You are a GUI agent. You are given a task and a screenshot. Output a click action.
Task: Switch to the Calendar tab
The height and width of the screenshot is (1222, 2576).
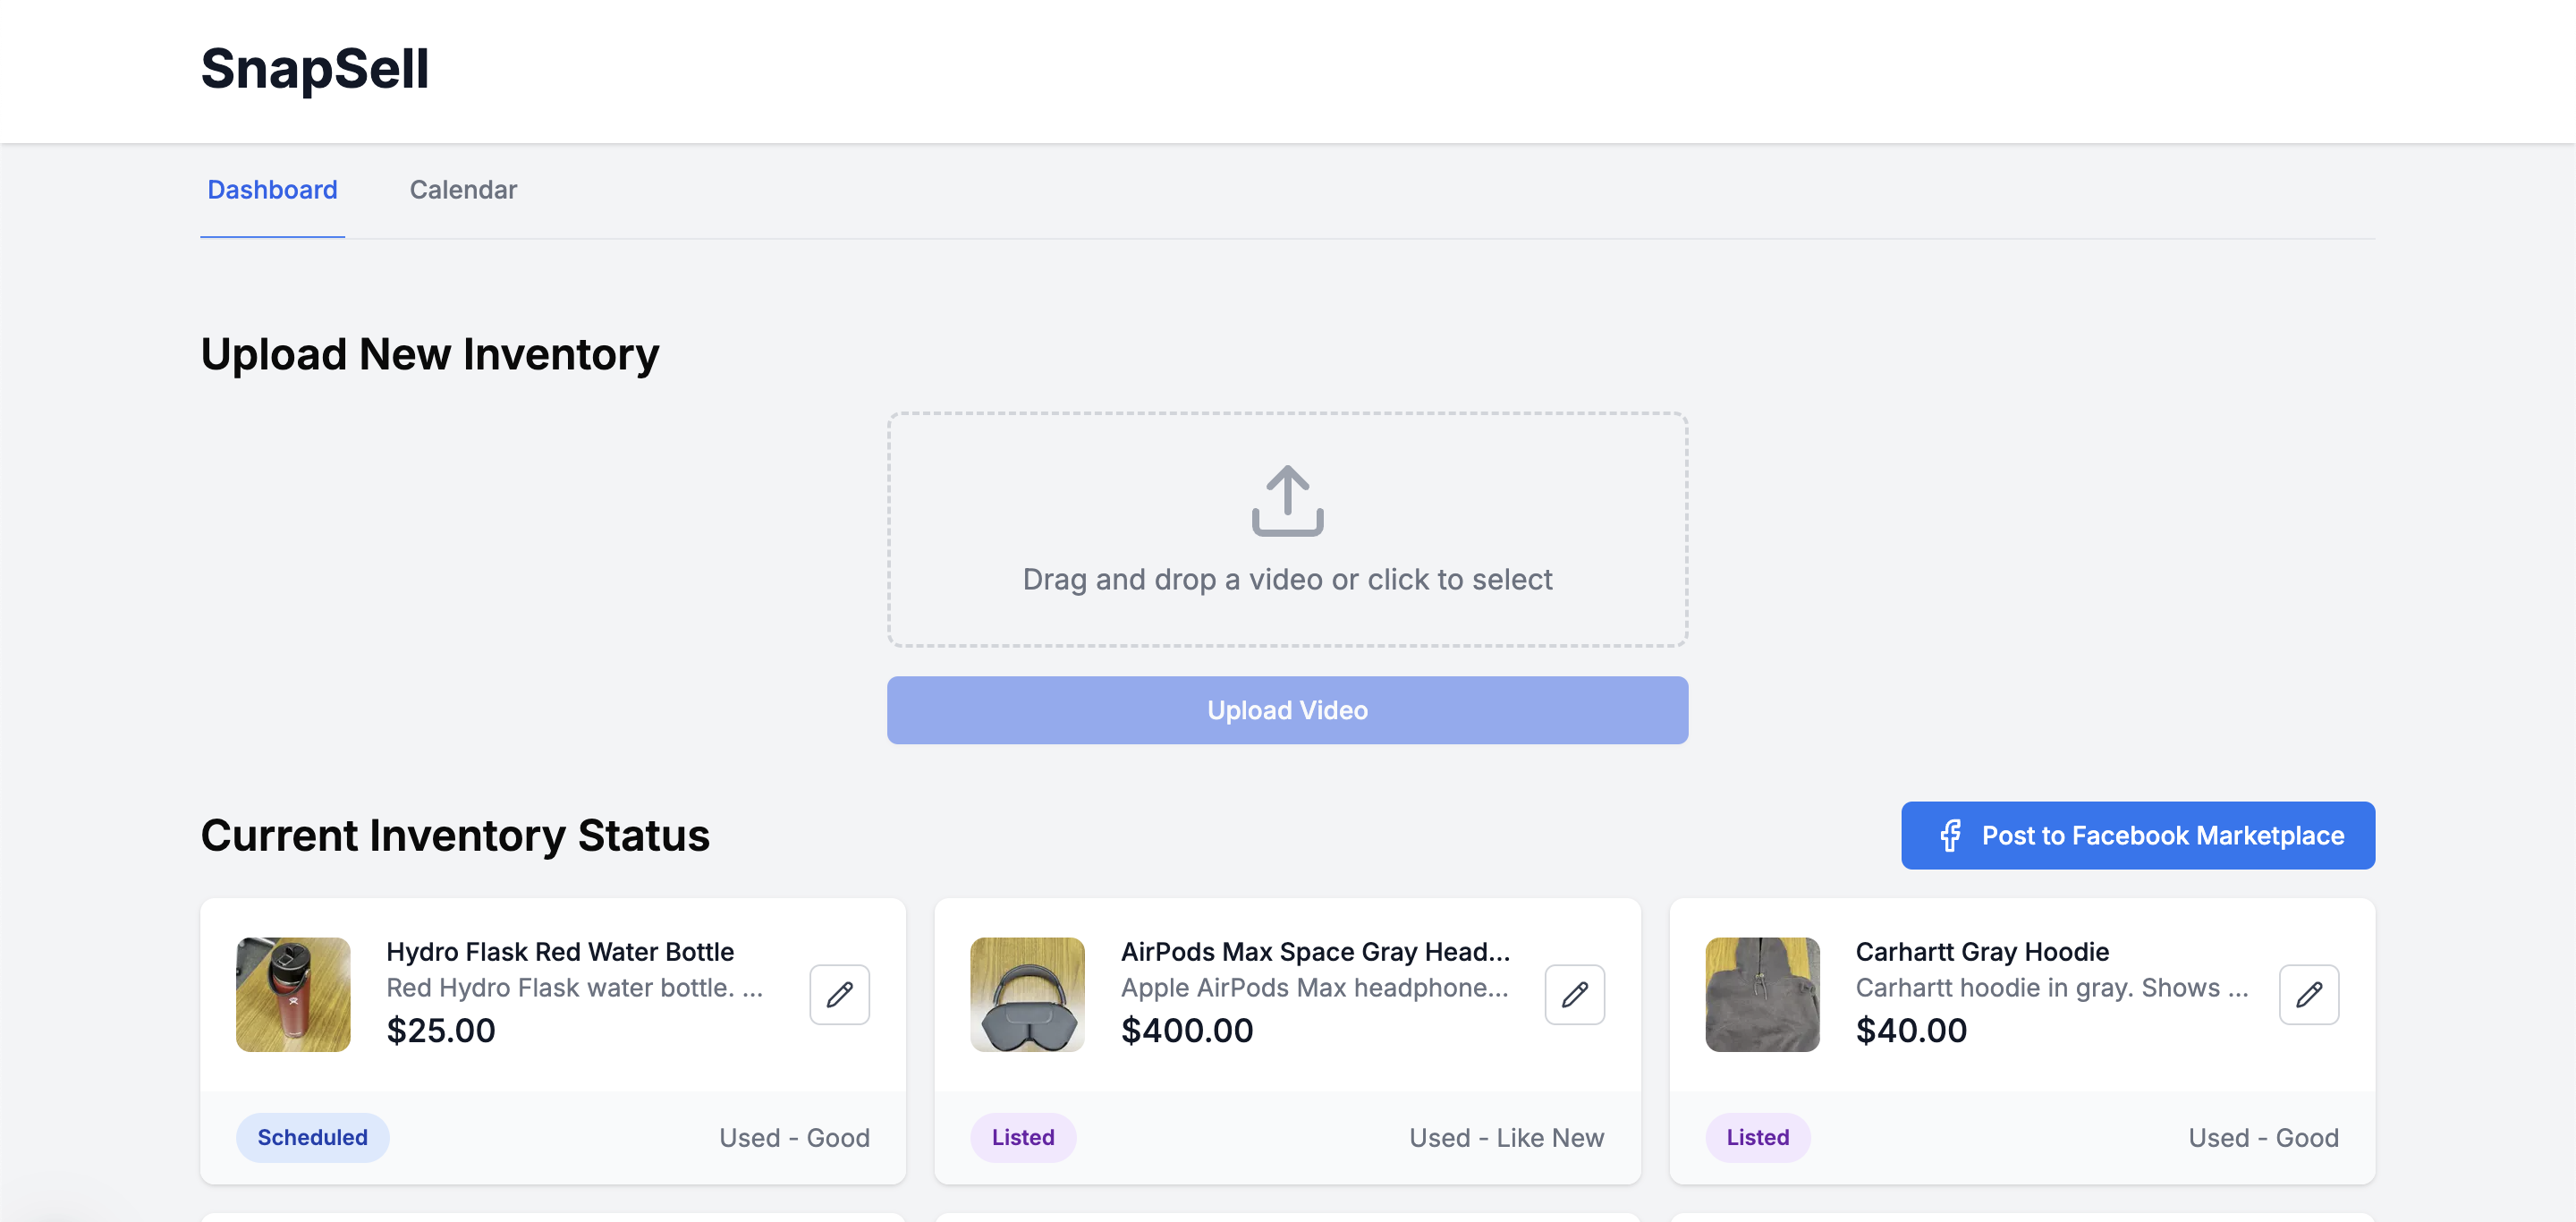(x=463, y=190)
